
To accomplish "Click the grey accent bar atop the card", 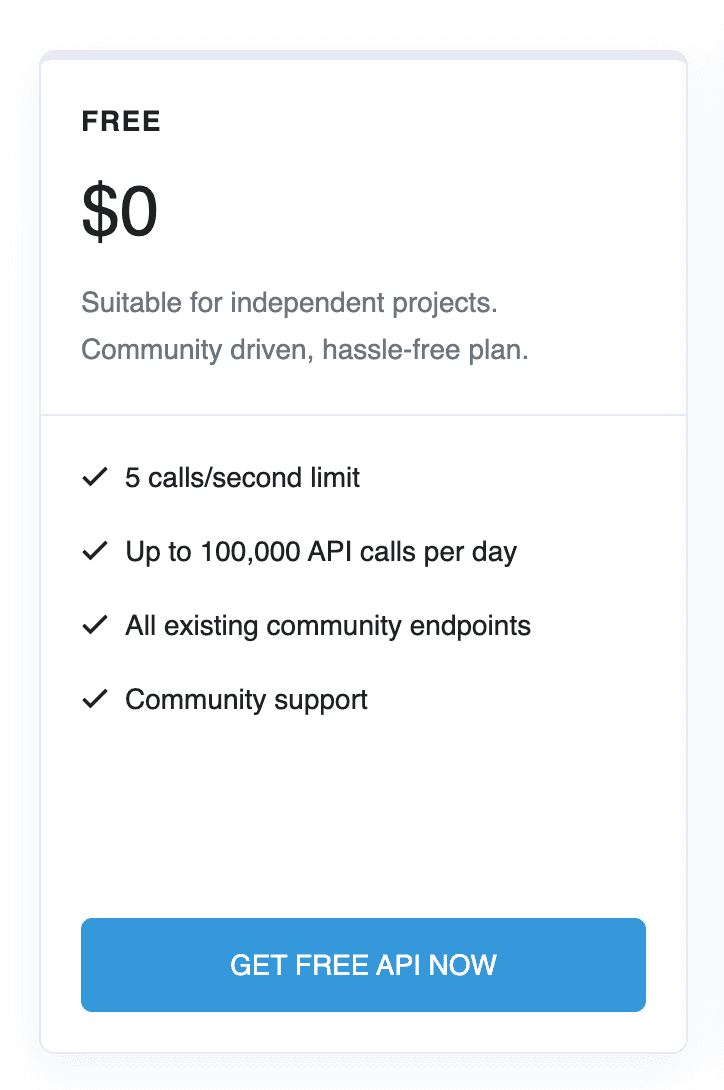I will (x=363, y=54).
